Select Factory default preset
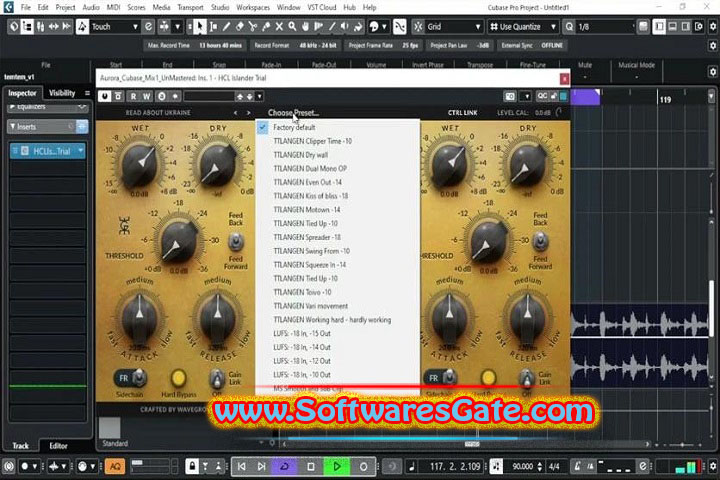Viewport: 720px width, 480px height. tap(338, 127)
